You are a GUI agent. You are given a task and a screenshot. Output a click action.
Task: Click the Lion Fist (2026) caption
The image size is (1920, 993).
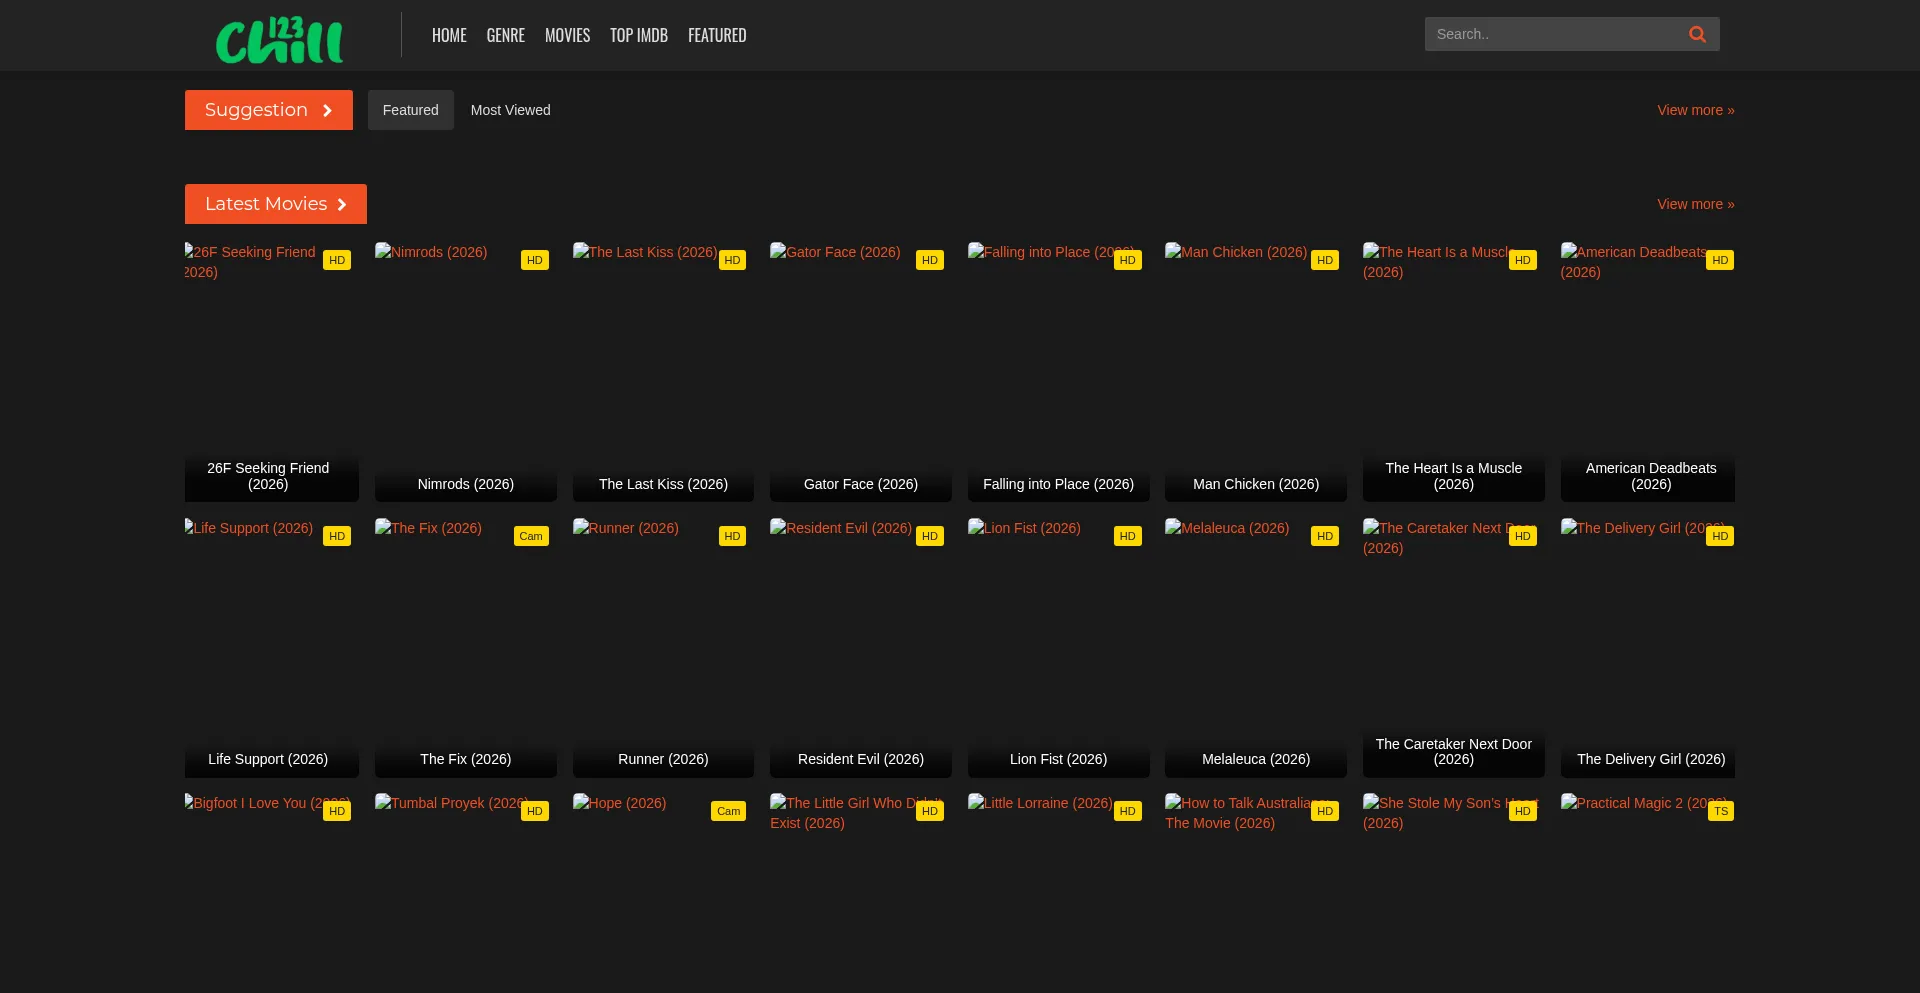(x=1059, y=759)
